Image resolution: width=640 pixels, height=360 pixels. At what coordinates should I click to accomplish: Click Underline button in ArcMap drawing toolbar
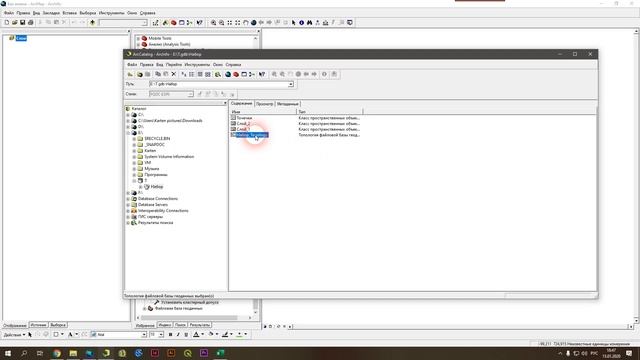click(186, 335)
